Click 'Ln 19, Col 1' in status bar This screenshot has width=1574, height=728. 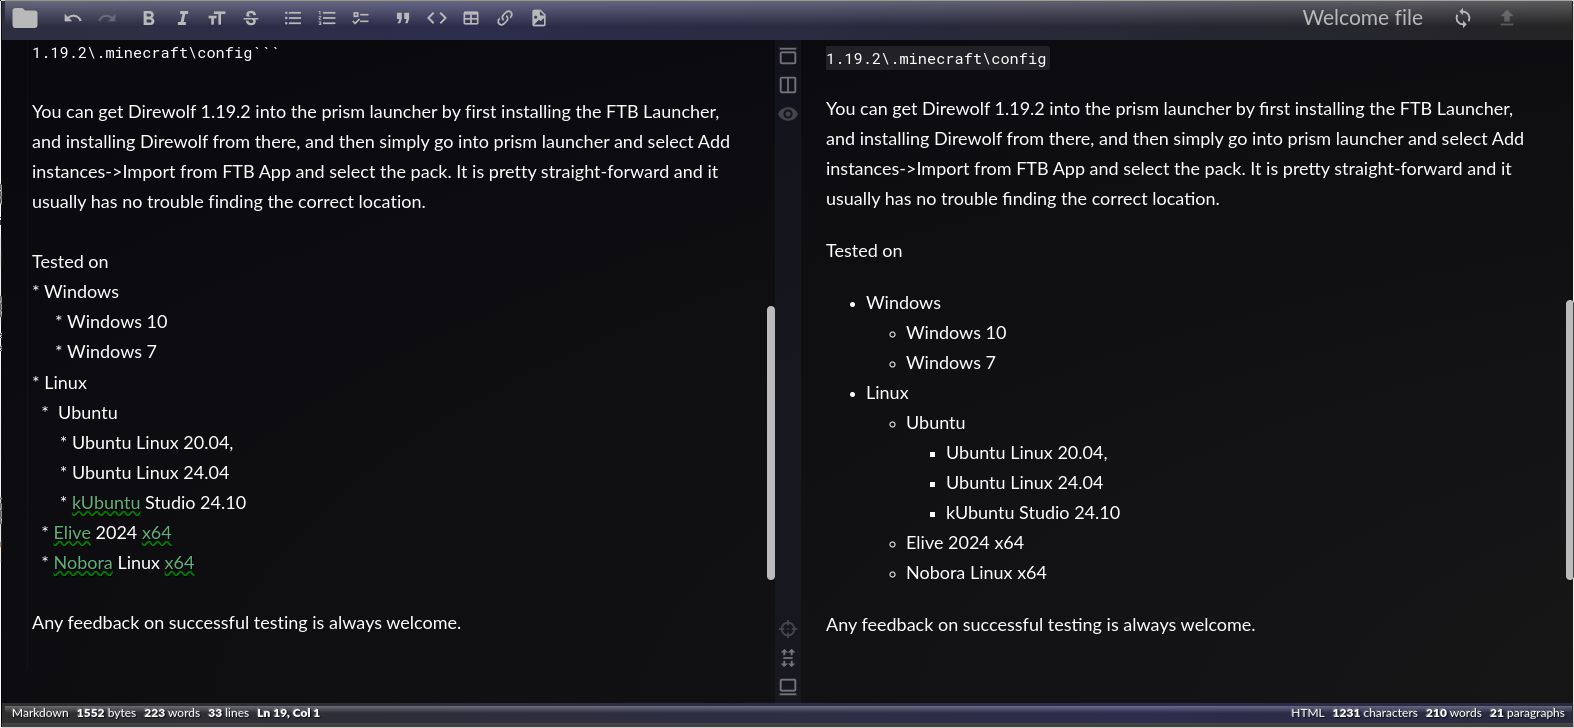pyautogui.click(x=288, y=713)
